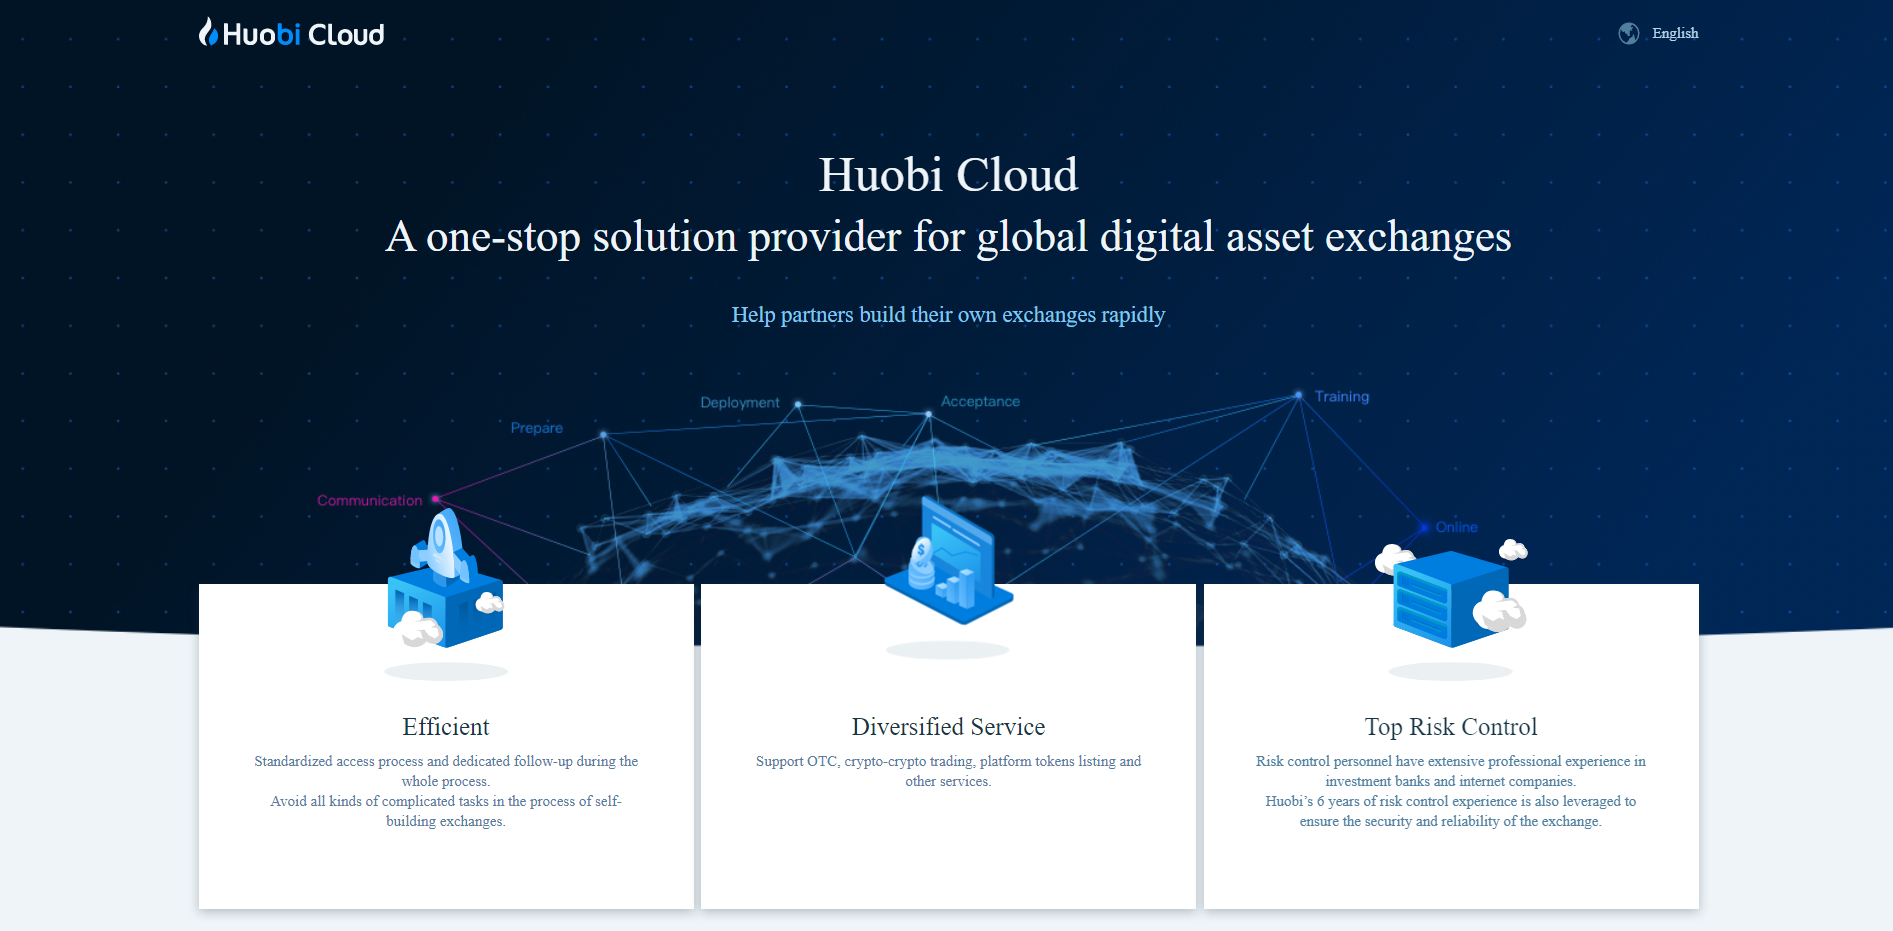Click the Diversified Service card title
This screenshot has width=1893, height=931.
click(x=948, y=727)
